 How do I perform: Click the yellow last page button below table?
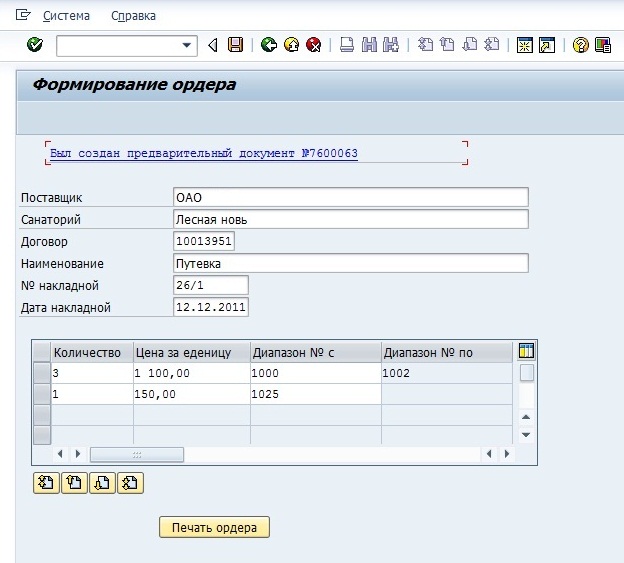click(130, 483)
